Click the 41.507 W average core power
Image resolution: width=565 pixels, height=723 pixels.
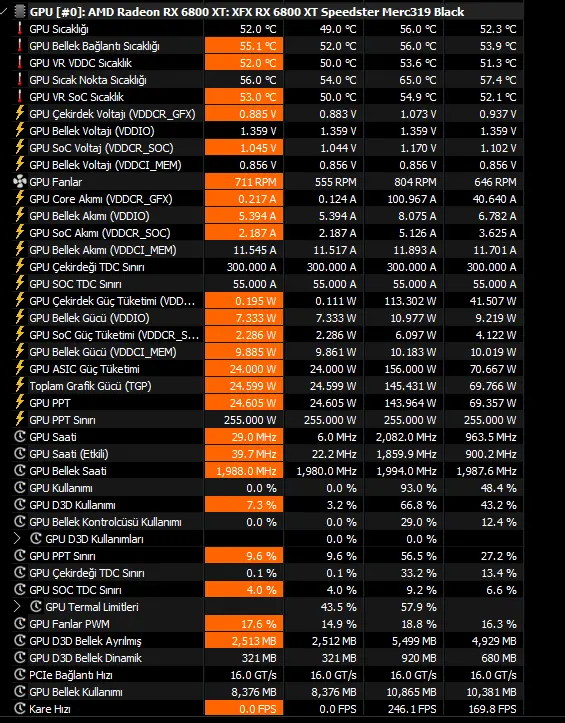(x=494, y=301)
